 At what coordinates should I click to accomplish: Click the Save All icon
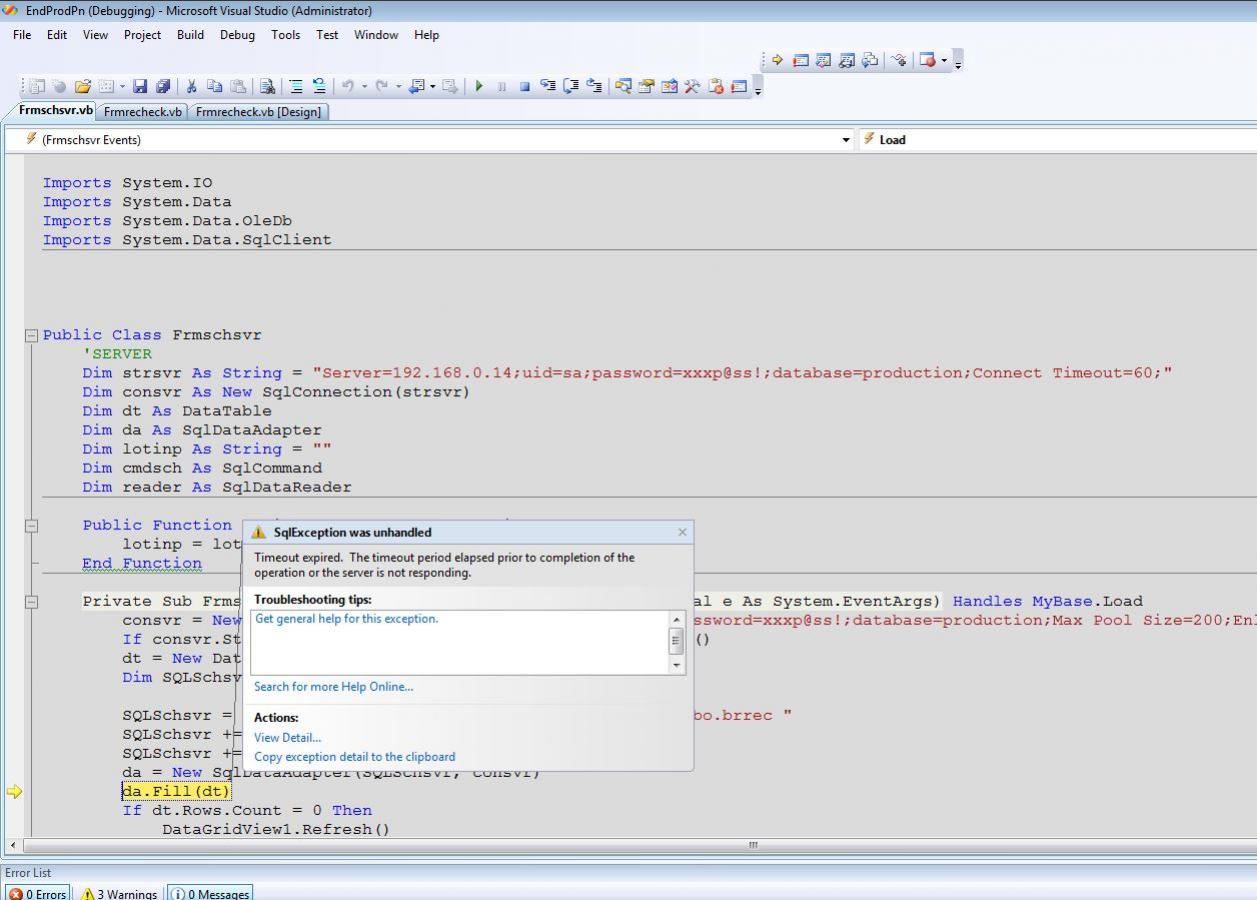coord(163,86)
